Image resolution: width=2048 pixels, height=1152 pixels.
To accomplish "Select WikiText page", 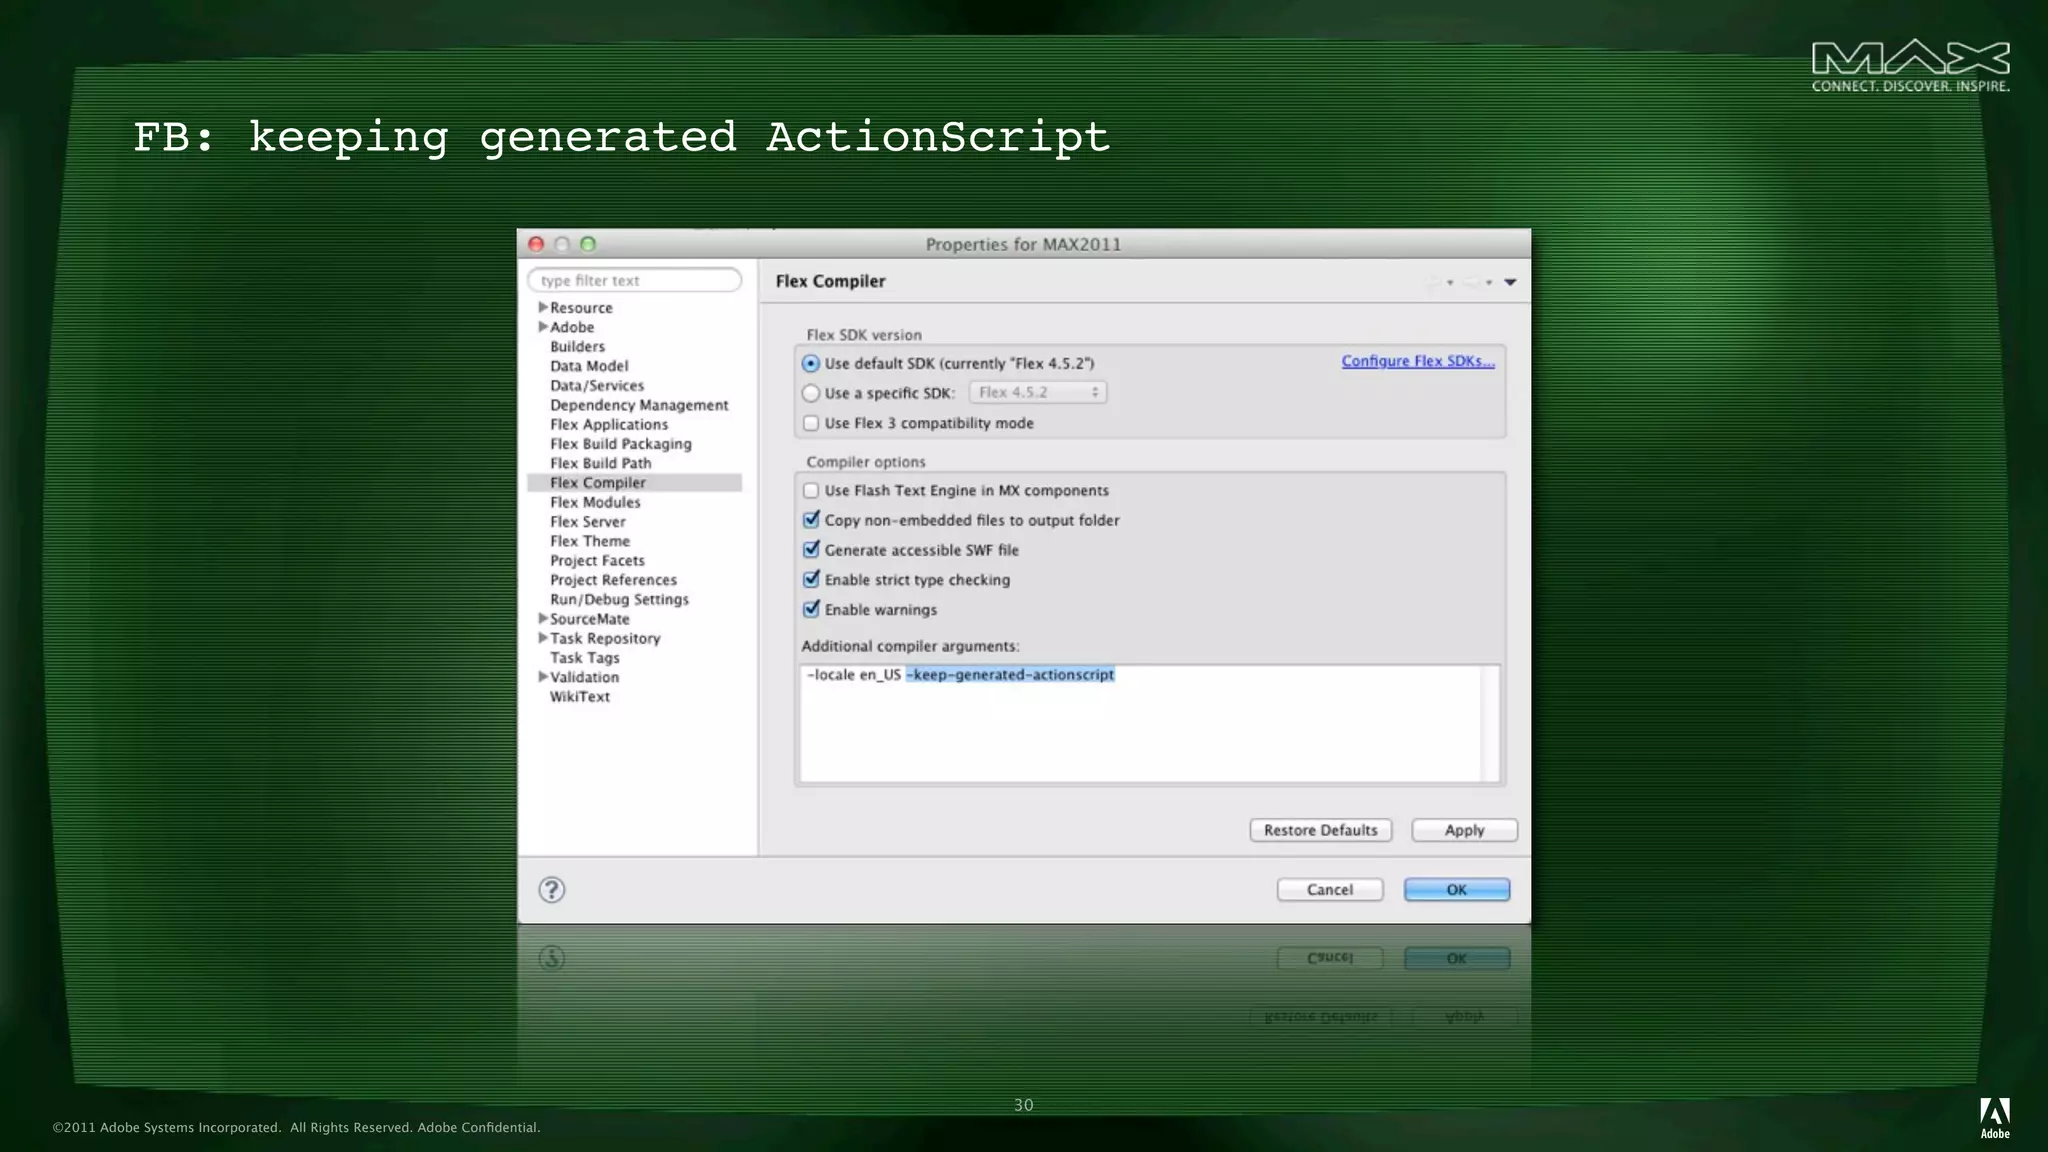I will (x=579, y=697).
